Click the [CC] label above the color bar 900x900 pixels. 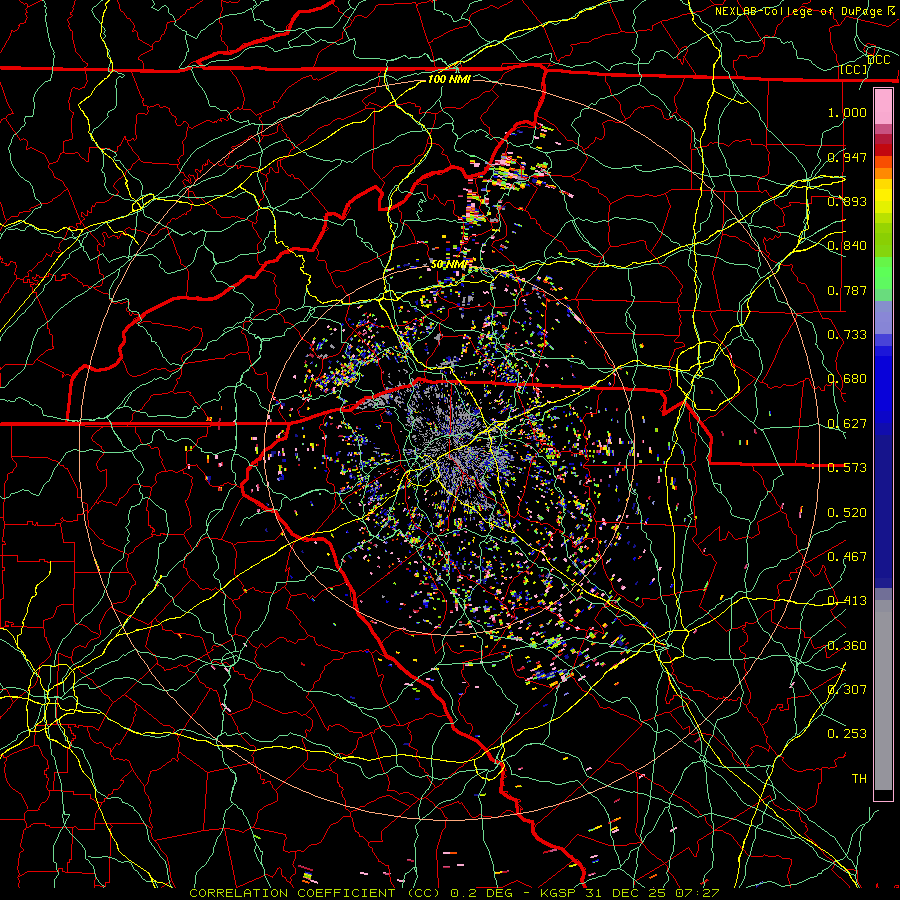(854, 69)
